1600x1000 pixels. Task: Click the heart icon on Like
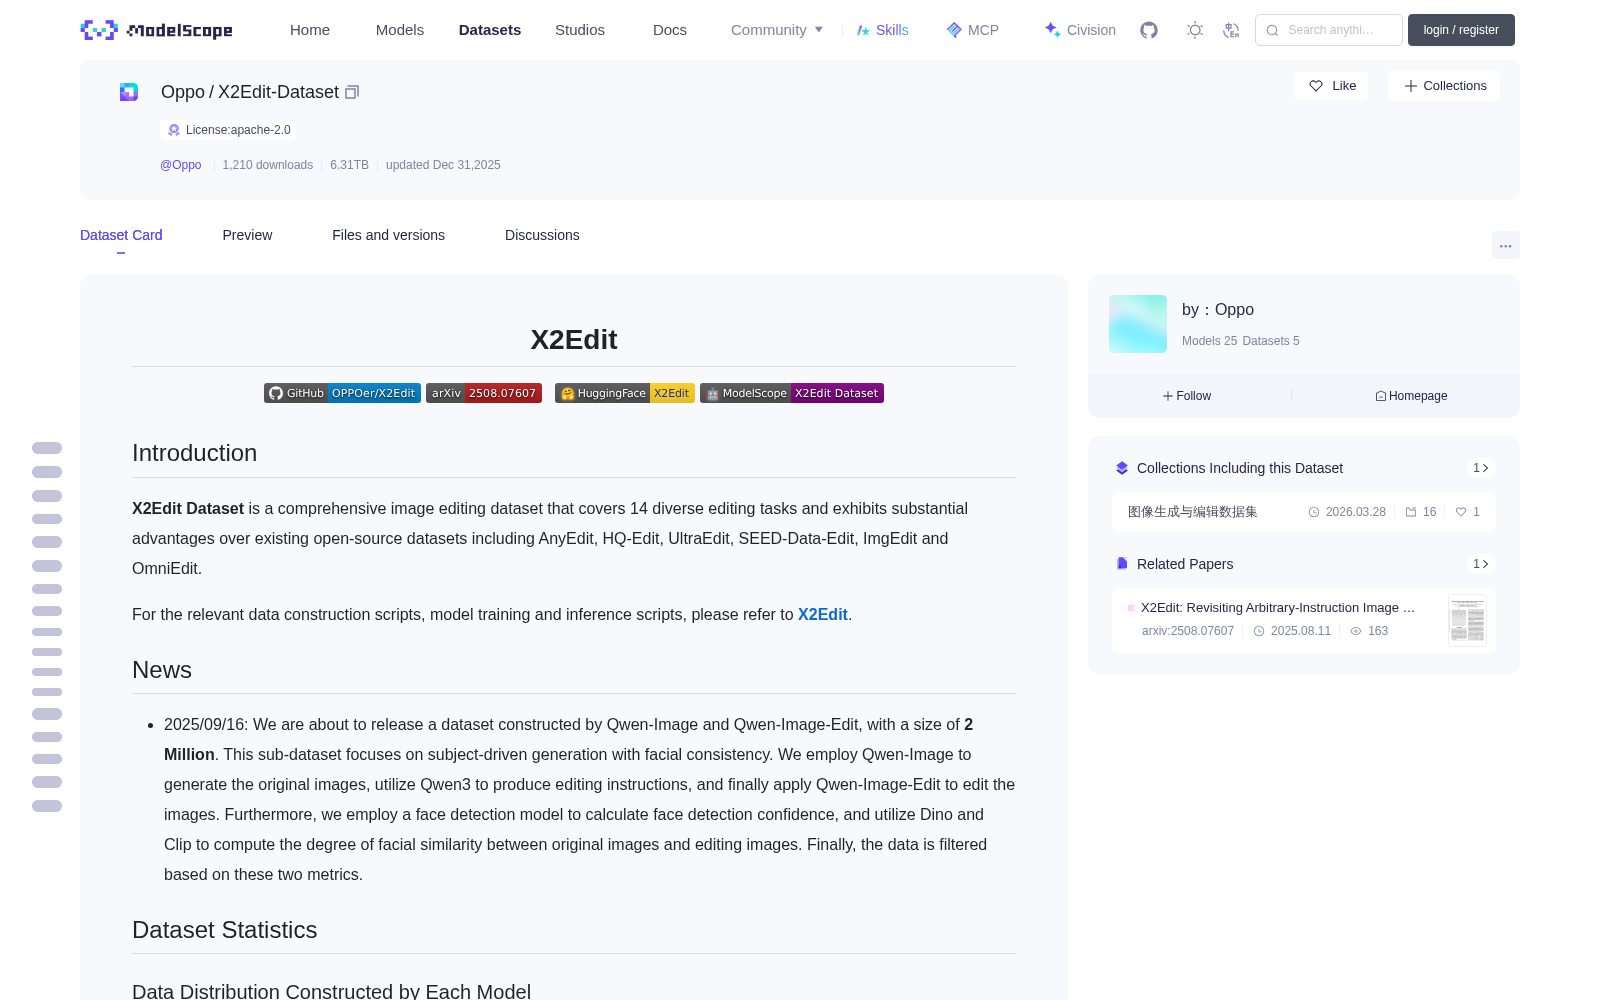[1316, 86]
